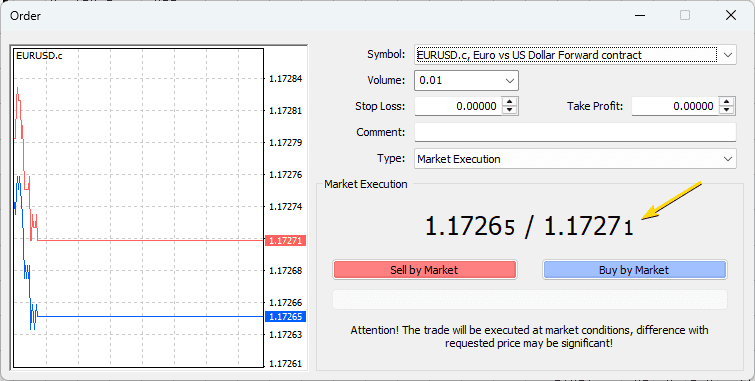This screenshot has width=755, height=381.
Task: Click the 1.17261 price axis label
Action: pyautogui.click(x=286, y=364)
